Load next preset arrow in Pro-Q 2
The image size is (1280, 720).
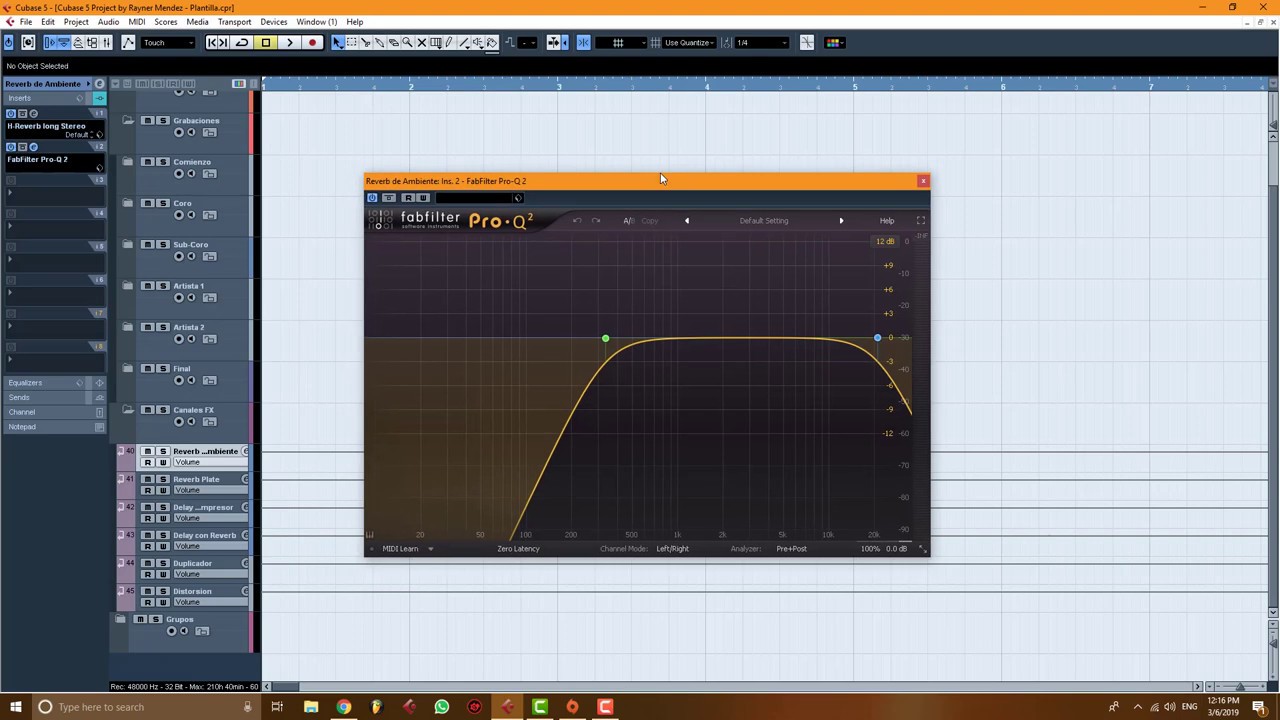pyautogui.click(x=841, y=220)
